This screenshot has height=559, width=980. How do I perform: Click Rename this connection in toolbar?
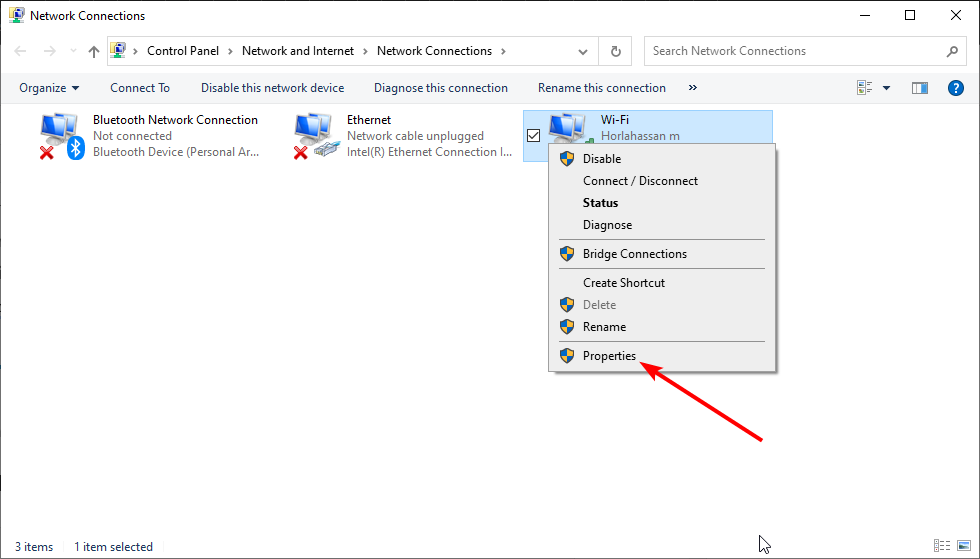pos(602,88)
